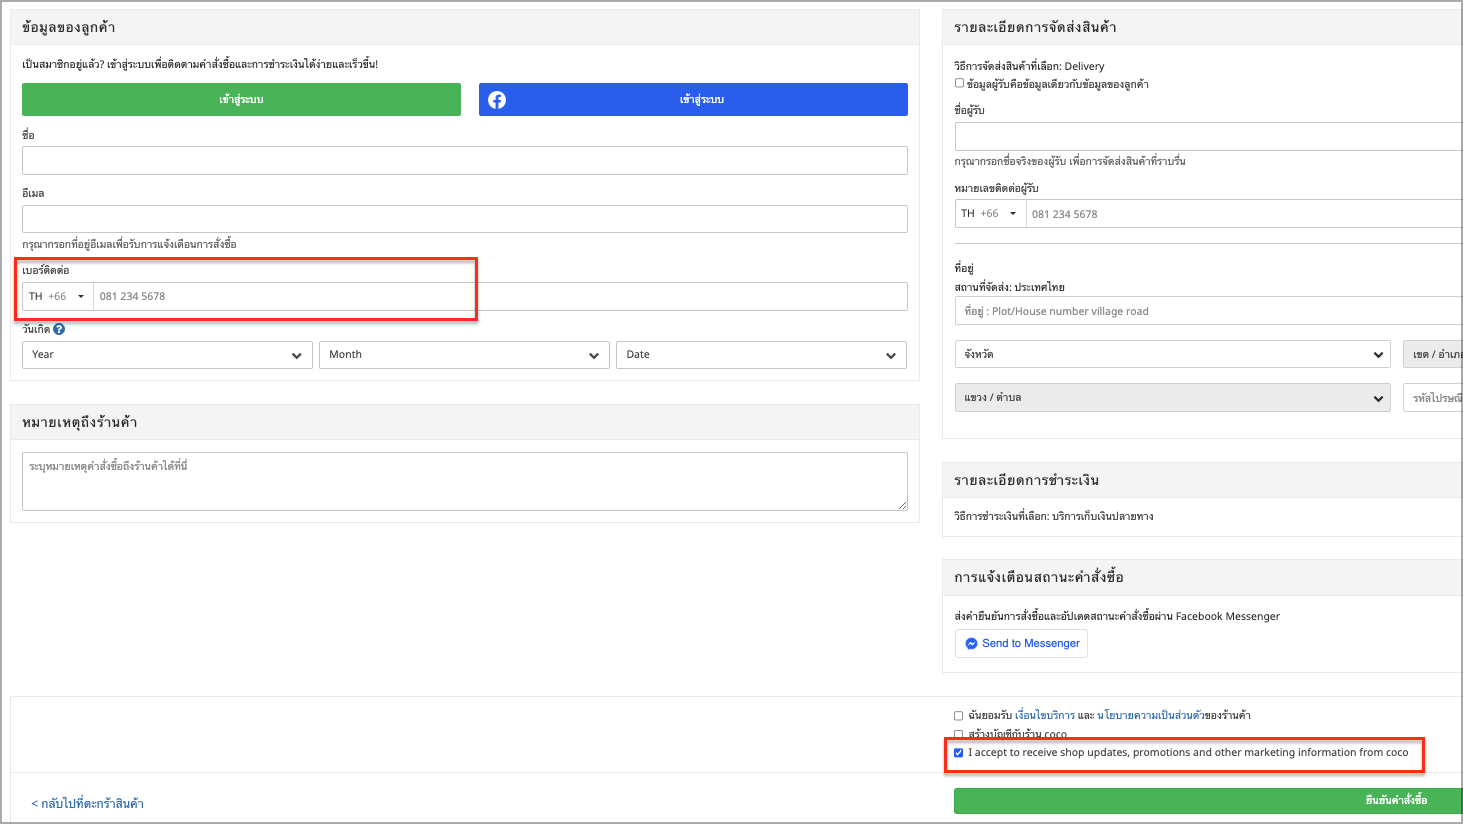Open the terms of service link
The image size is (1463, 824).
pos(1045,716)
